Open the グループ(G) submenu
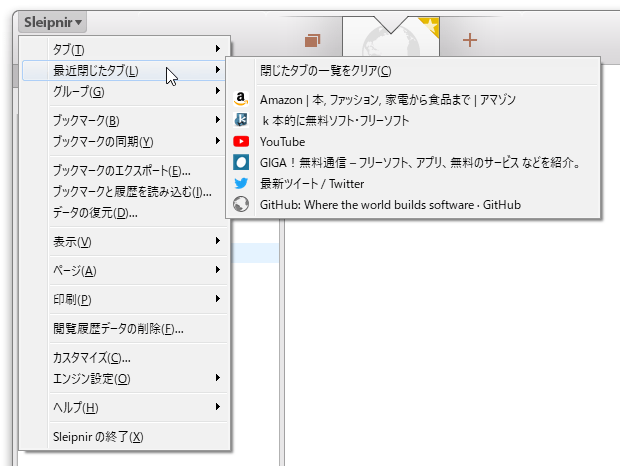 coord(125,91)
